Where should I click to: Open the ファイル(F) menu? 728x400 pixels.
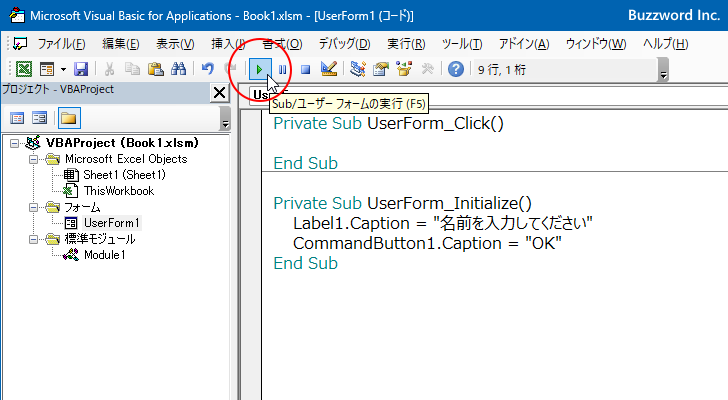tap(61, 44)
